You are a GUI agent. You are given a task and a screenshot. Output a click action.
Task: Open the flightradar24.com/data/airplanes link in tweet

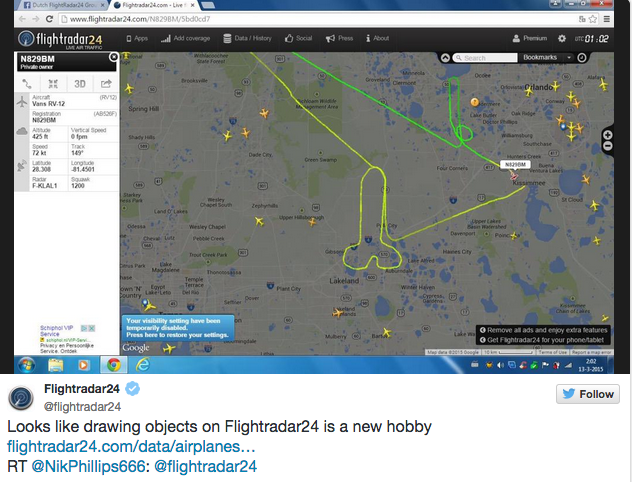(131, 447)
